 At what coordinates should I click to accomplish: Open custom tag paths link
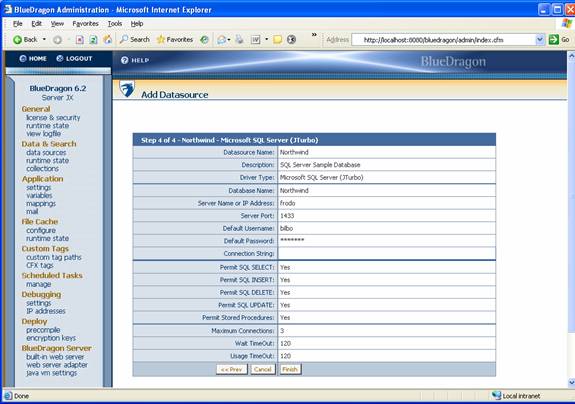pyautogui.click(x=54, y=257)
